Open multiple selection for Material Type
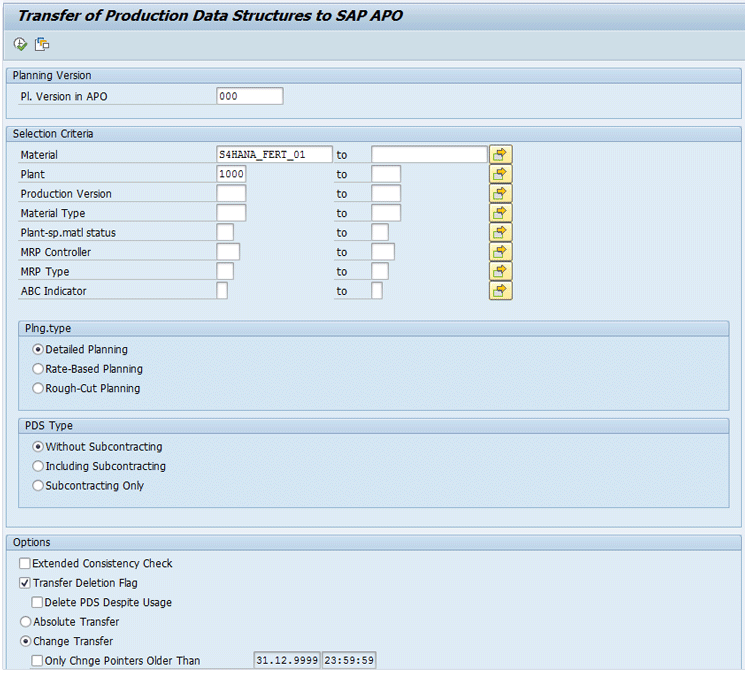745x673 pixels. click(500, 213)
